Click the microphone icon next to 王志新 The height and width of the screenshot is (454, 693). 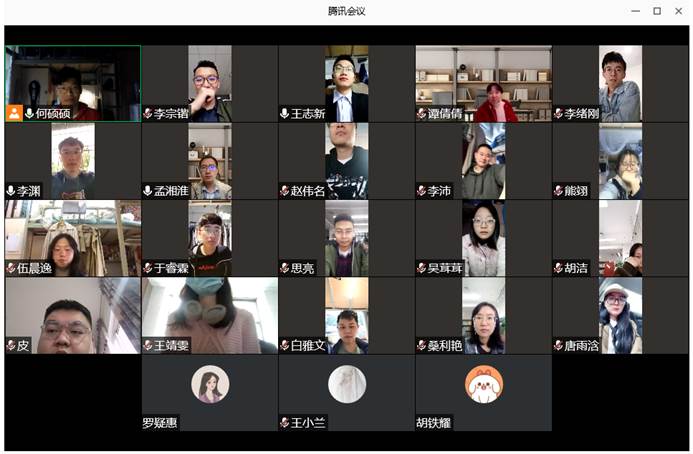[285, 114]
